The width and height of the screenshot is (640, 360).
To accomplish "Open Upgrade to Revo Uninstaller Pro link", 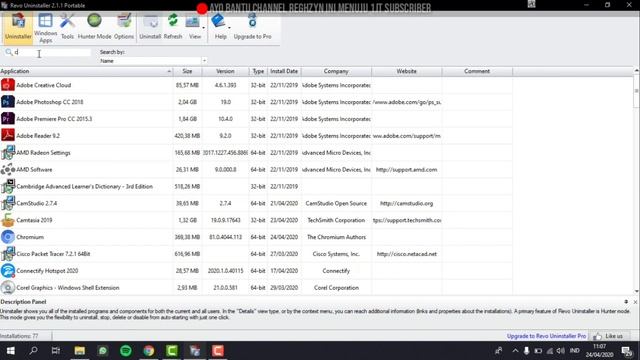I will click(x=546, y=336).
